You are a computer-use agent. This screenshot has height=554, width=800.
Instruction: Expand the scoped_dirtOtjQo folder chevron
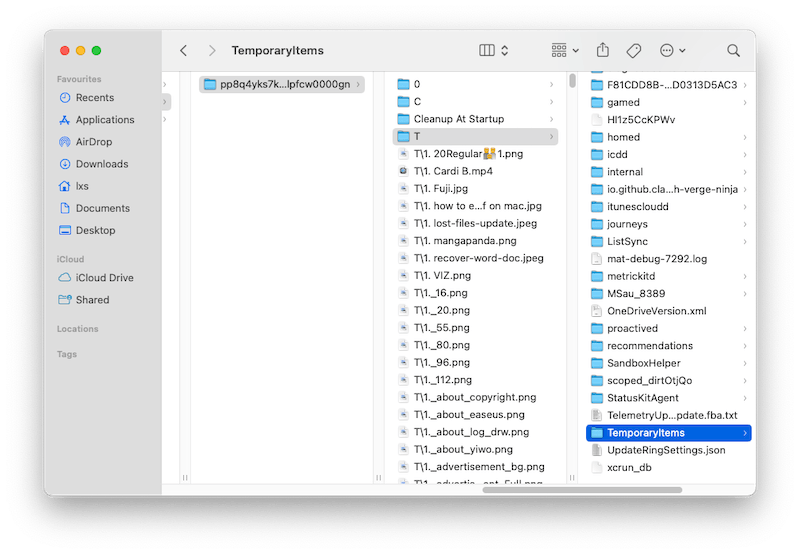point(745,381)
